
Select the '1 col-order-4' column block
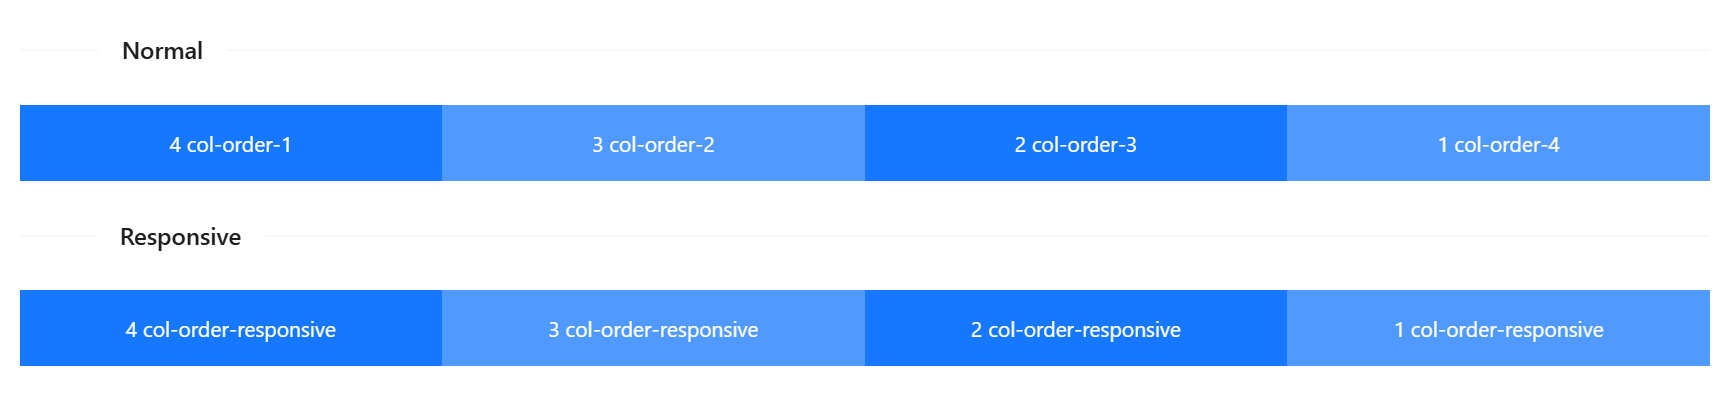coord(1498,143)
